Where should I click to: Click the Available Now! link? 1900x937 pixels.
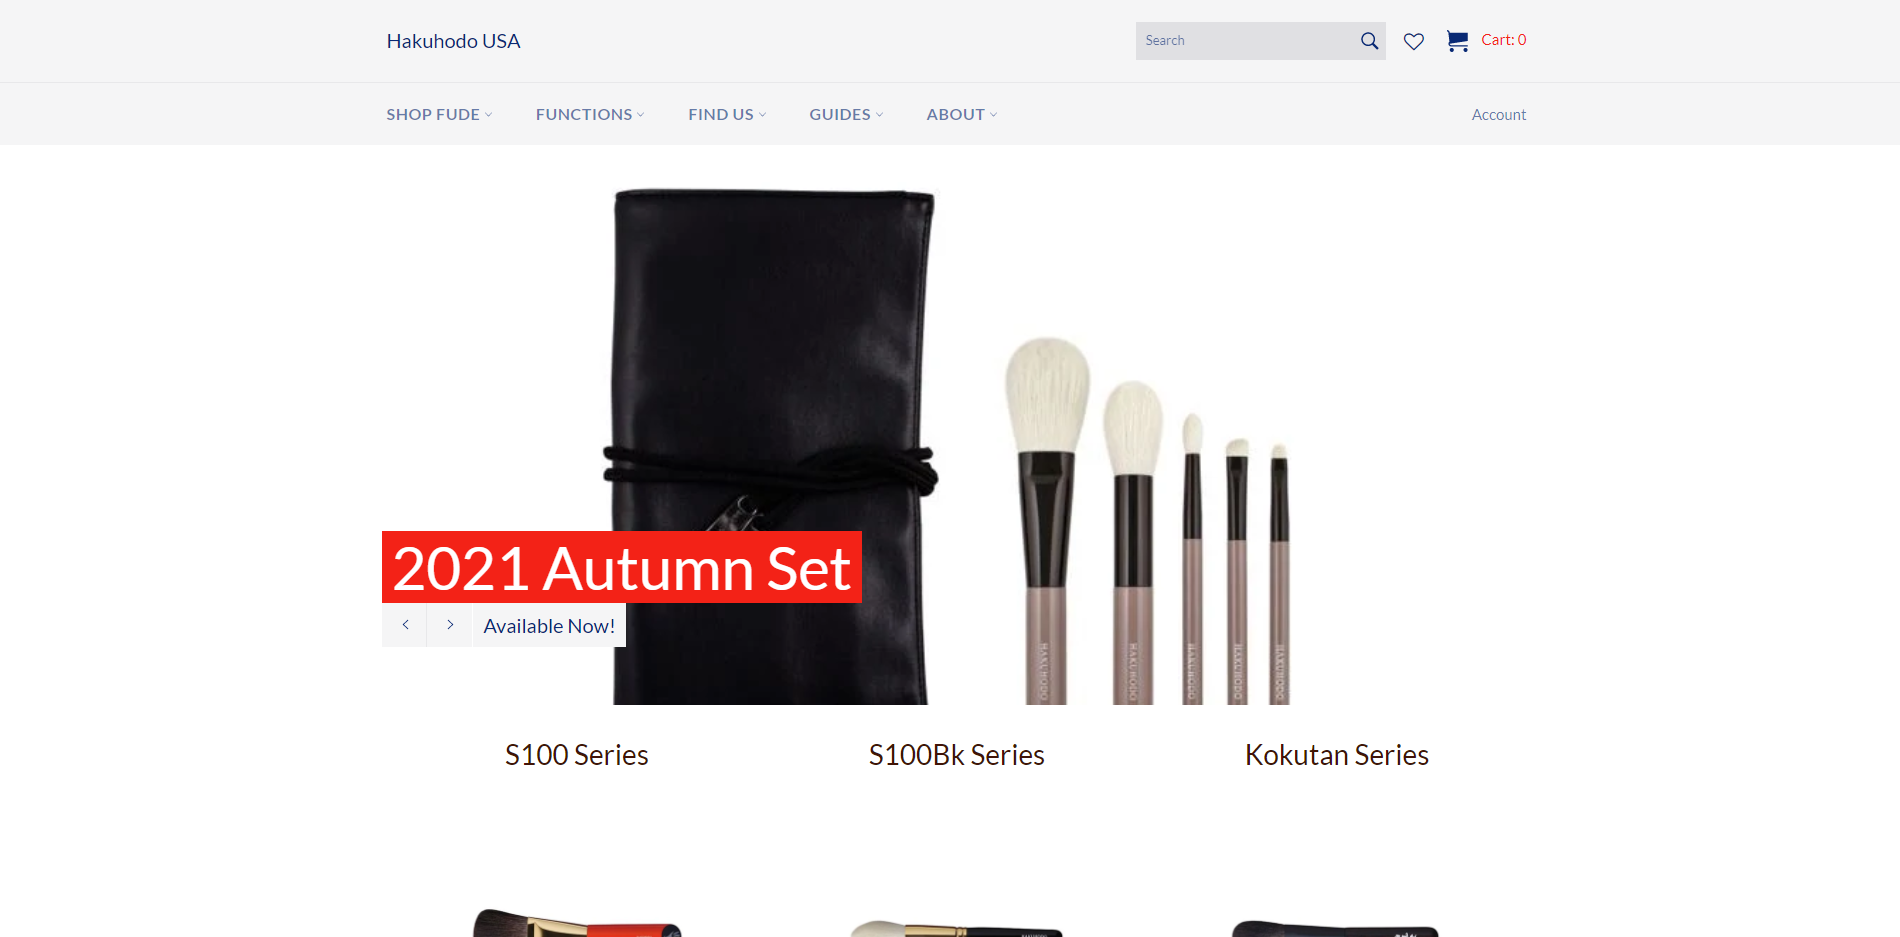point(549,626)
